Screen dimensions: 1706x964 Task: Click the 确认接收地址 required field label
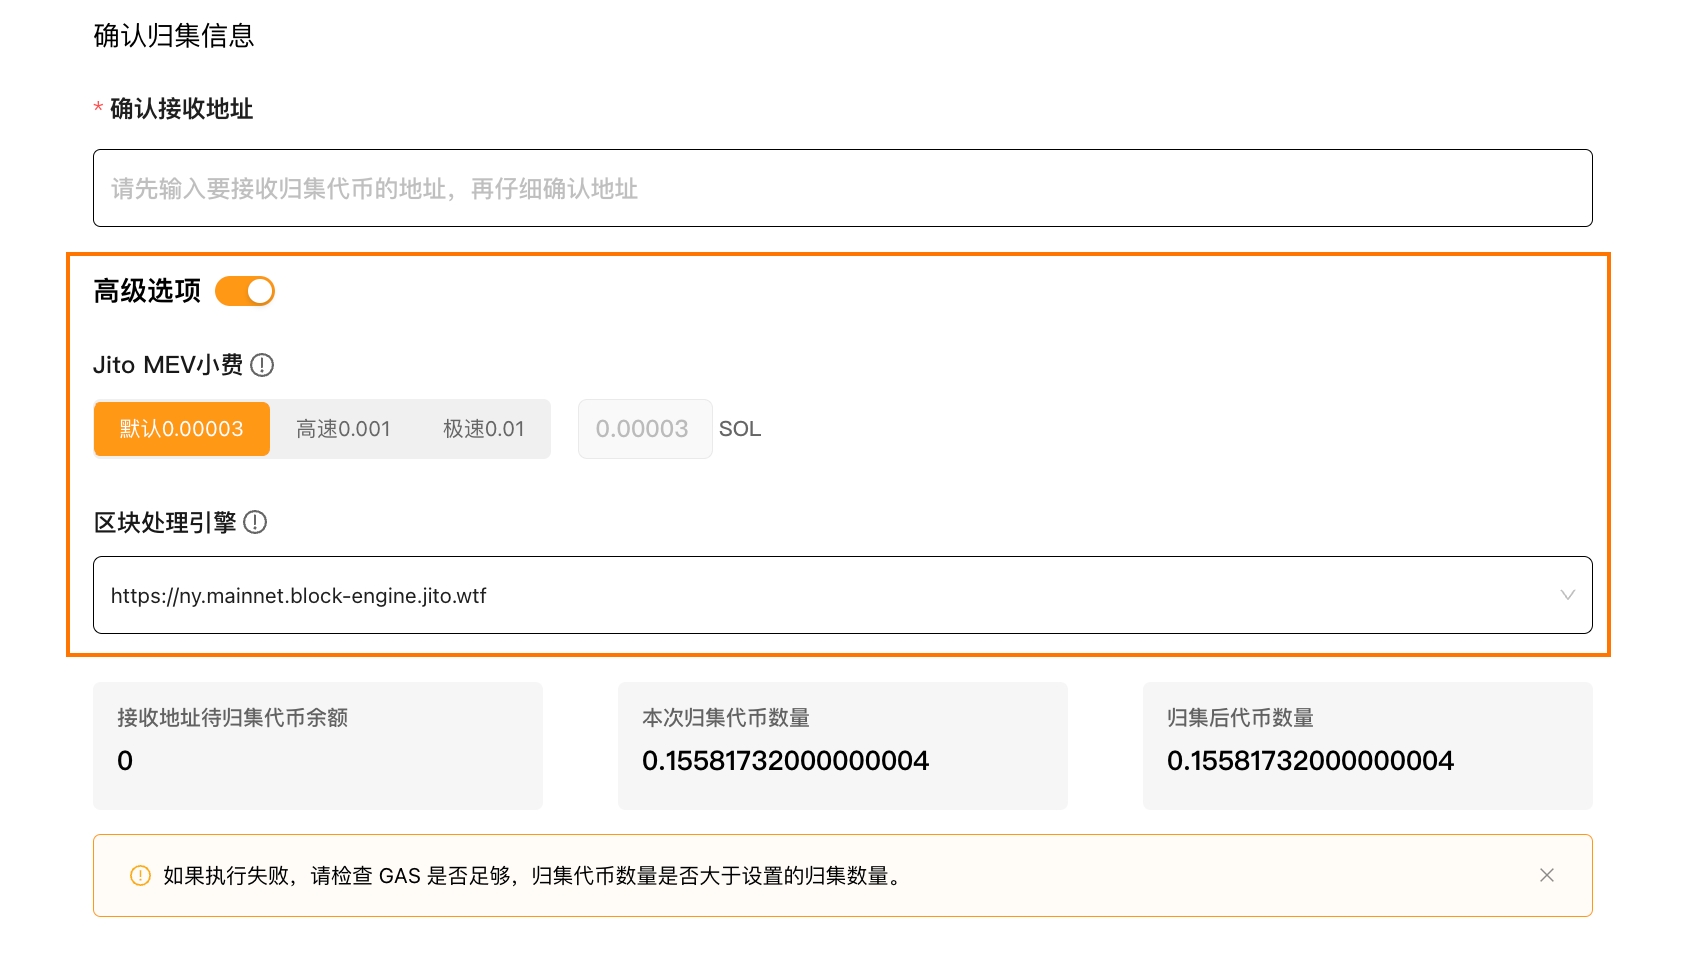(181, 108)
